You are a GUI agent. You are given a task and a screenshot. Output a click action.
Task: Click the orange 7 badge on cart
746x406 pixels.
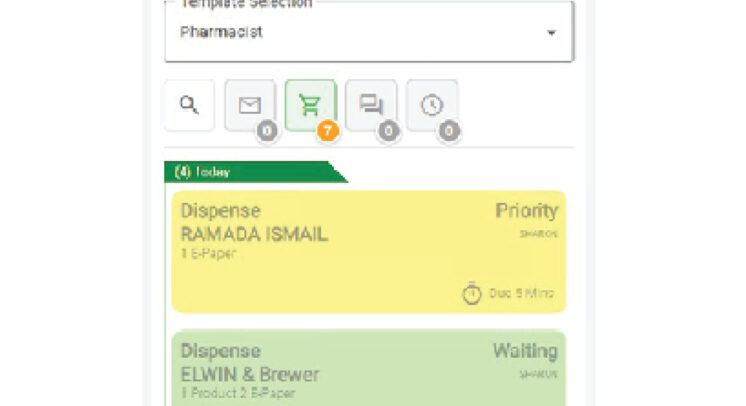326,131
